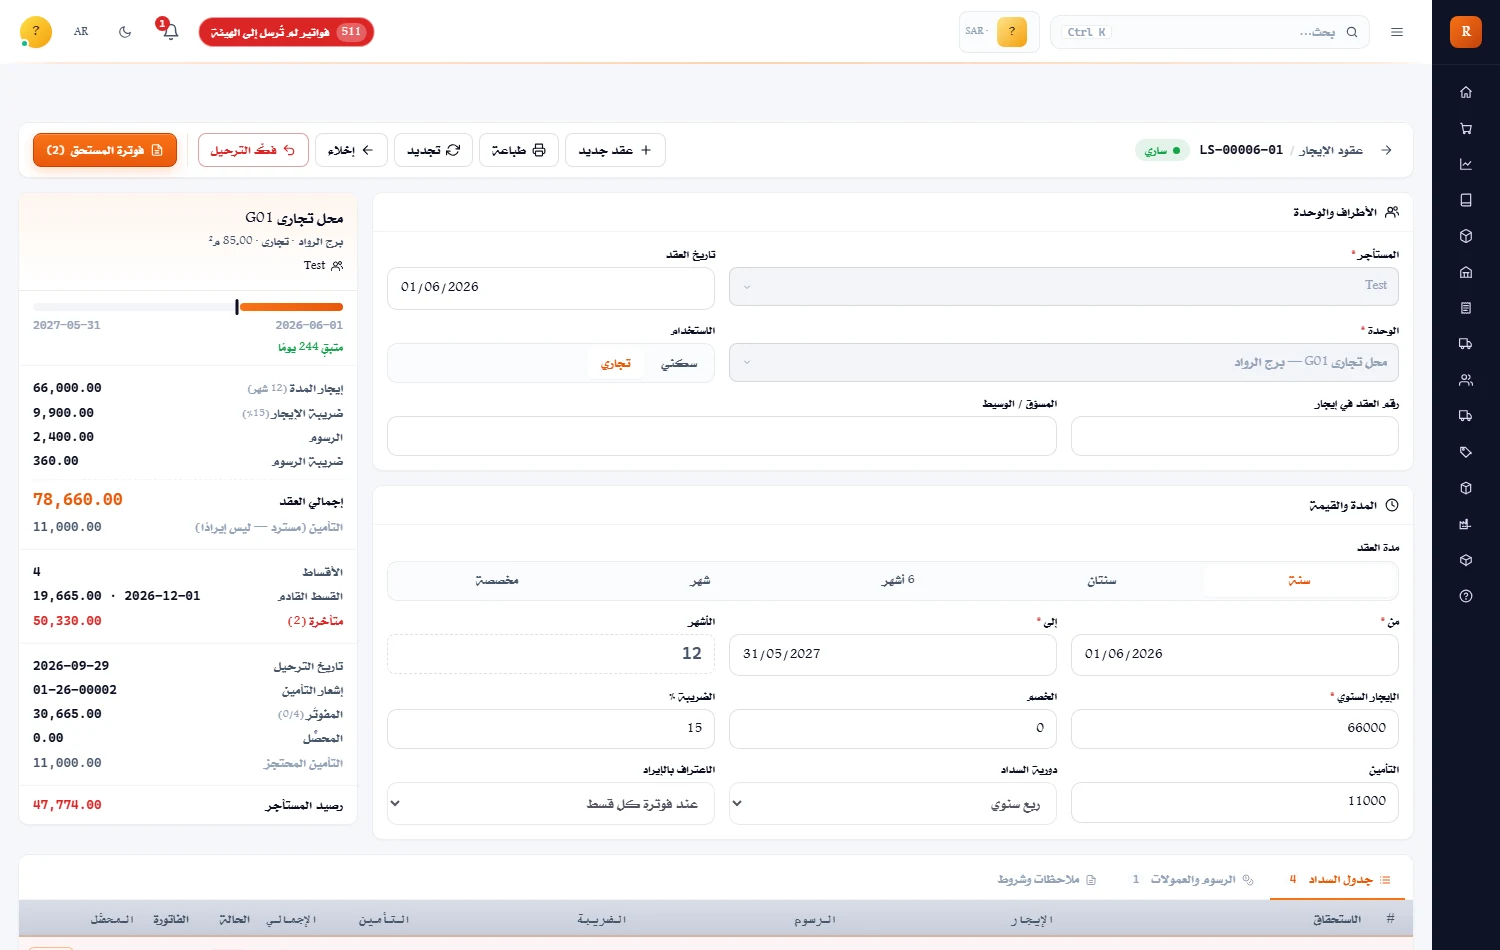Image resolution: width=1500 pixels, height=950 pixels.
Task: Open the notifications bell
Action: [x=170, y=32]
